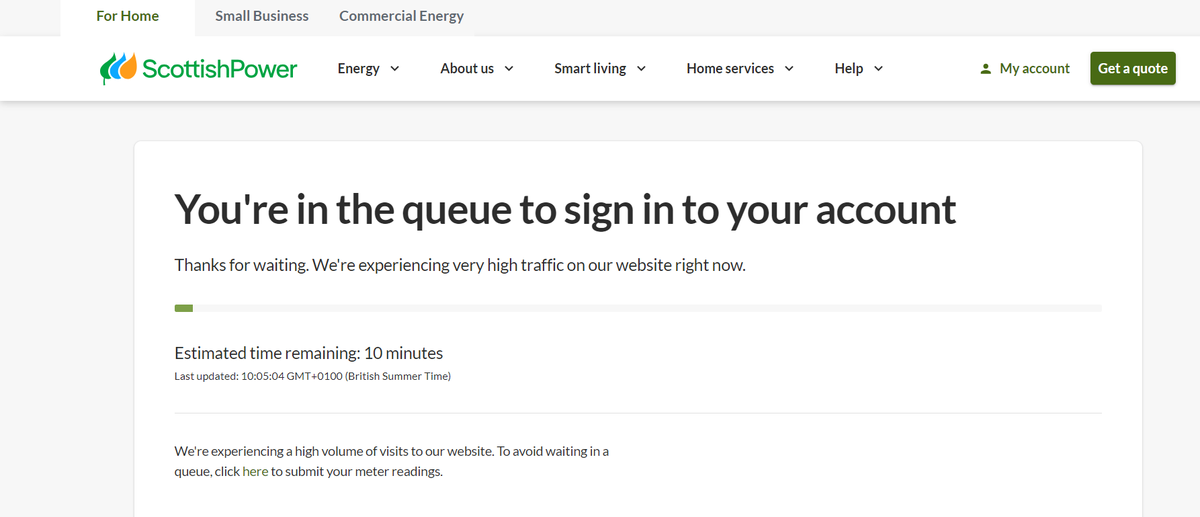Open the Smart living menu
The height and width of the screenshot is (517, 1200).
tap(600, 68)
